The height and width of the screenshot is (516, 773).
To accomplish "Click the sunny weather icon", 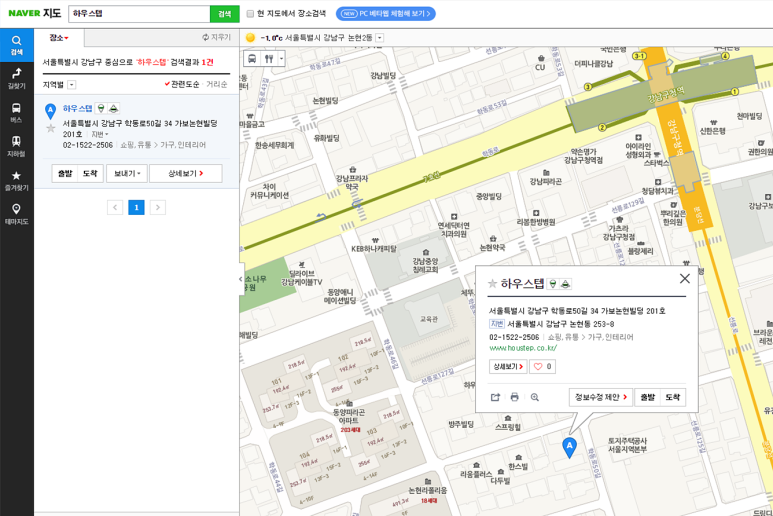I will pos(250,37).
